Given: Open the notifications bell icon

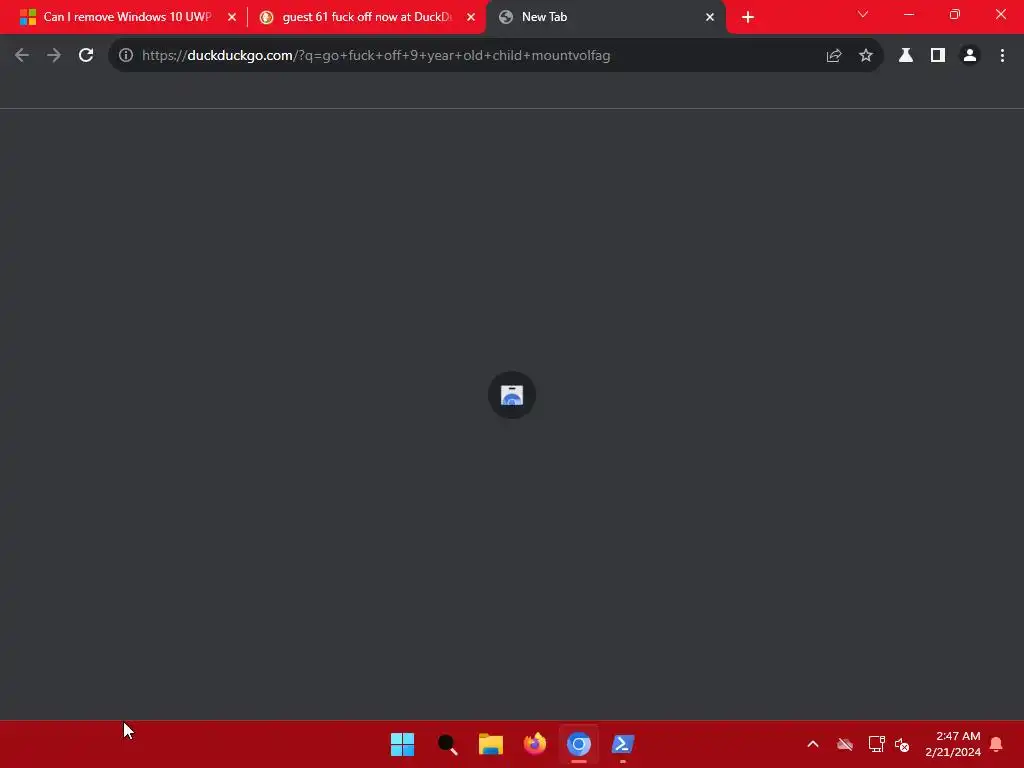Looking at the screenshot, I should point(997,744).
